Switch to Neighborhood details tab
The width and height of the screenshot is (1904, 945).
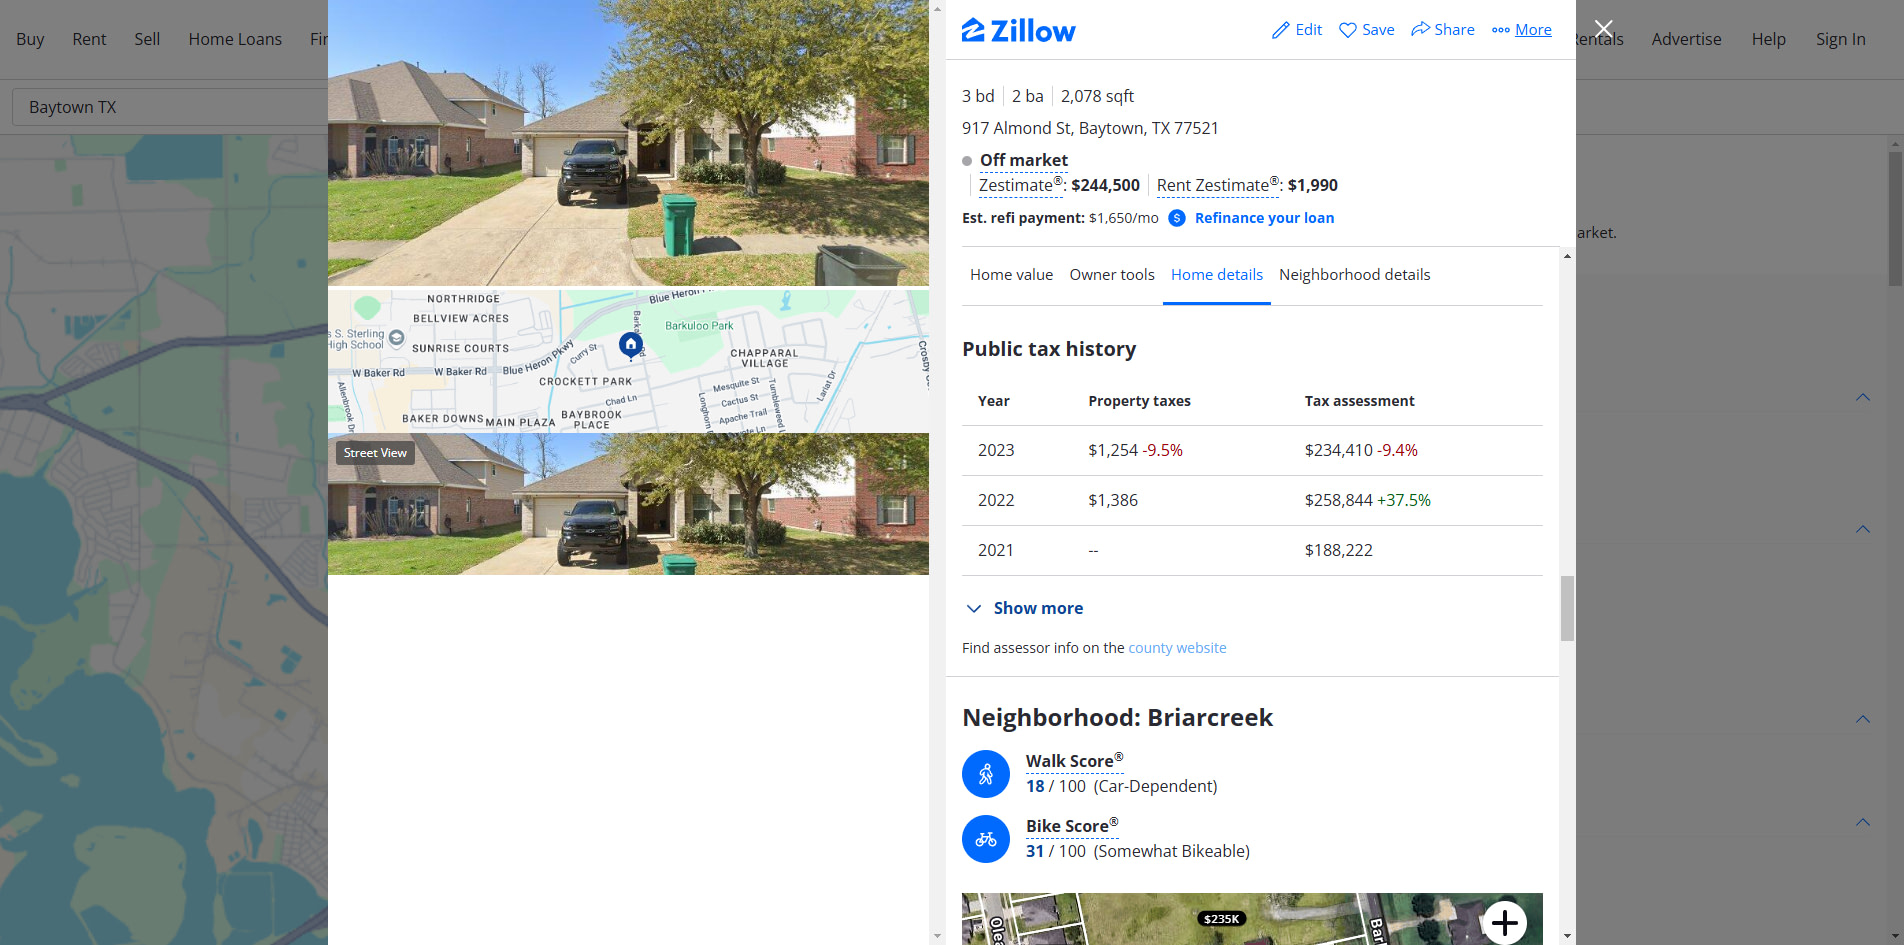pyautogui.click(x=1354, y=275)
